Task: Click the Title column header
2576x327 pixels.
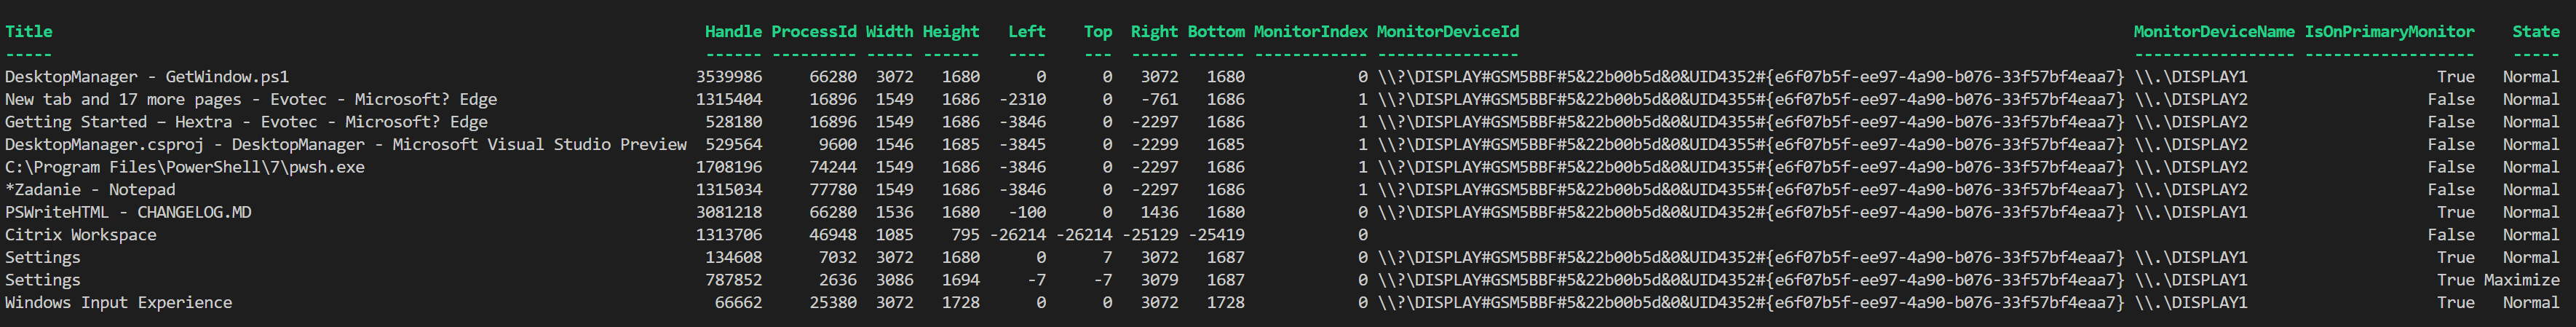Action: [x=29, y=32]
